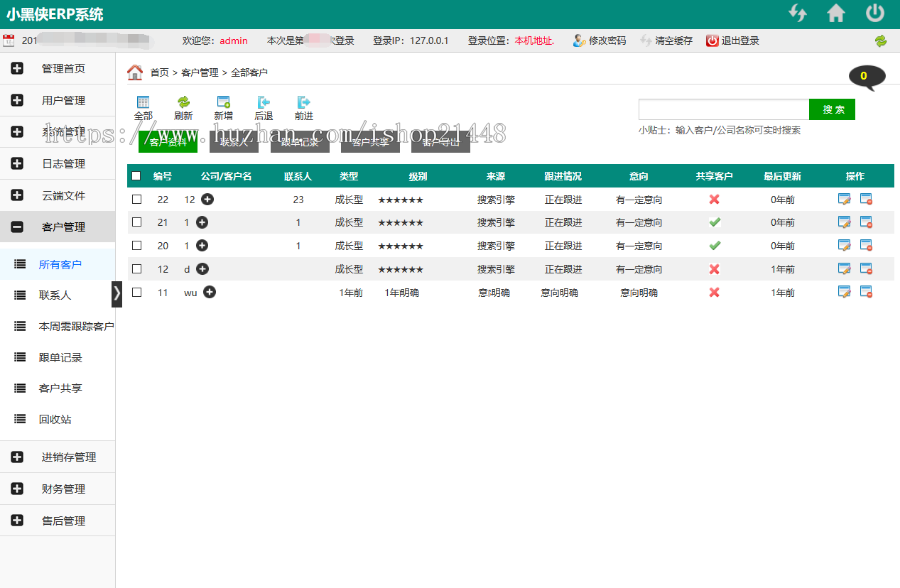Open the calendar icon beside the date

click(9, 40)
